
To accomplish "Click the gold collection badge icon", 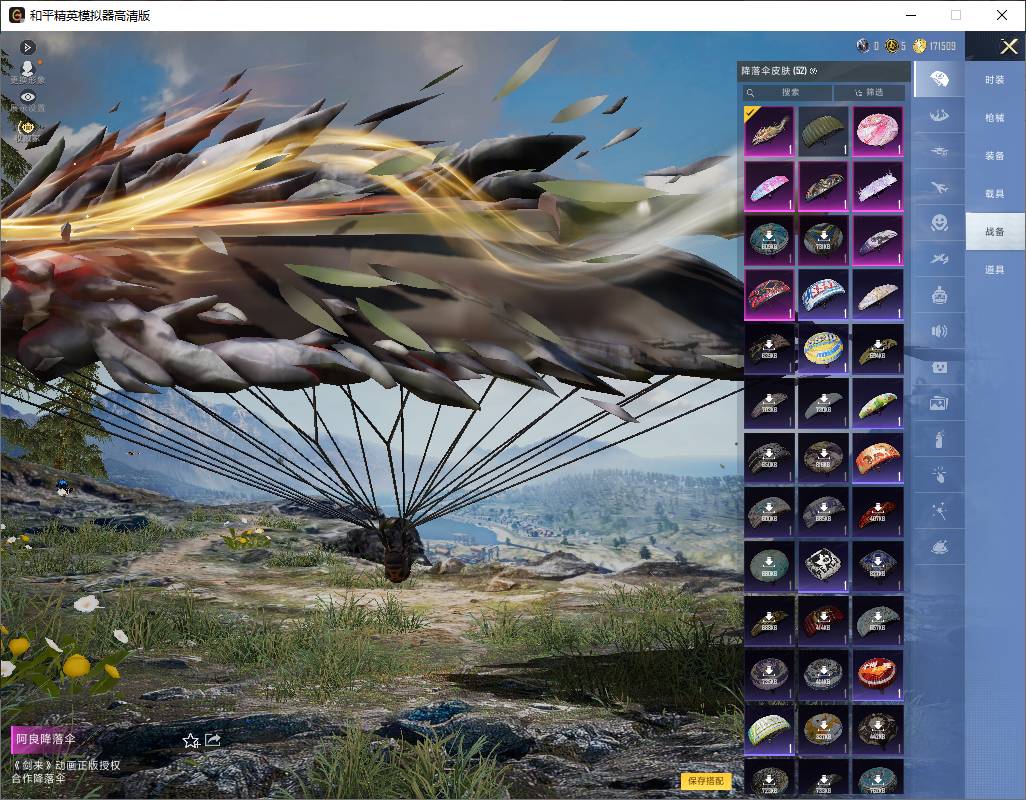I will pos(27,127).
